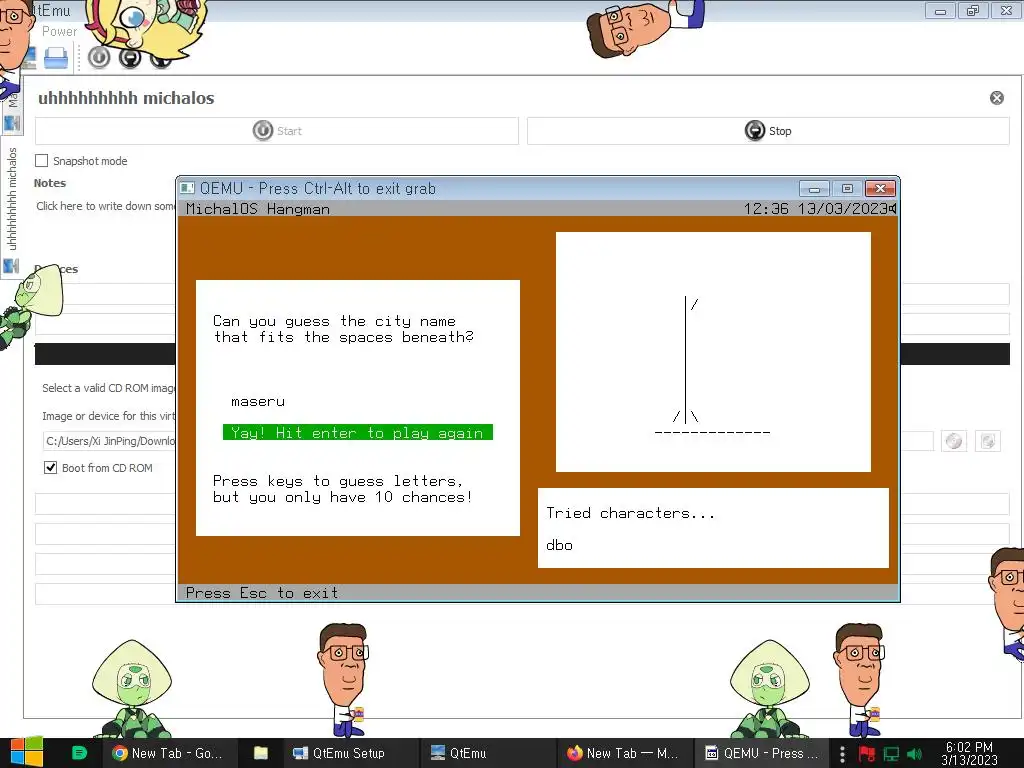Uncheck Boot from CD ROM

pyautogui.click(x=50, y=468)
